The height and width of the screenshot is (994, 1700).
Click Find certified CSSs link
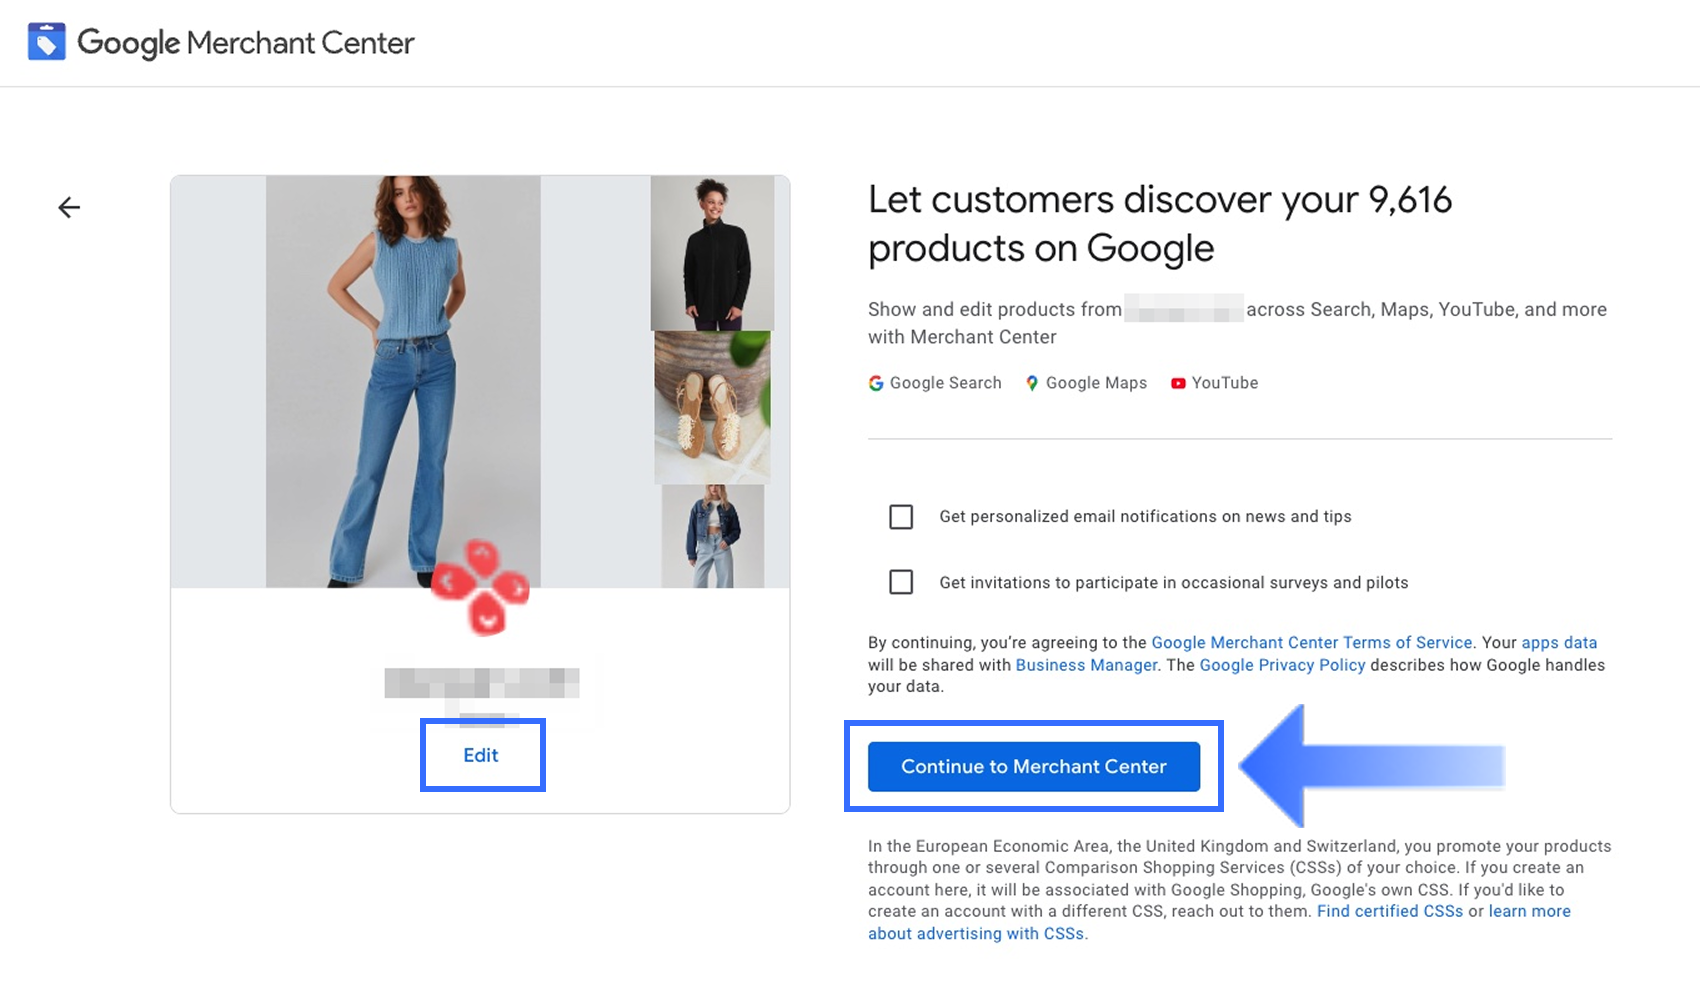(x=1389, y=911)
